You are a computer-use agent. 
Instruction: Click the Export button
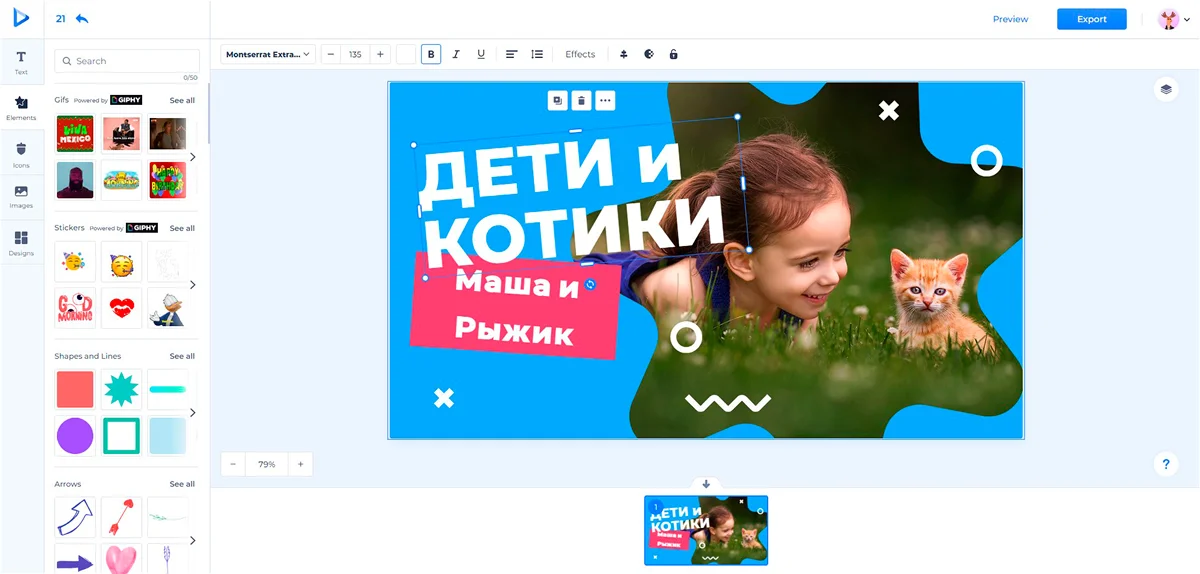point(1091,19)
